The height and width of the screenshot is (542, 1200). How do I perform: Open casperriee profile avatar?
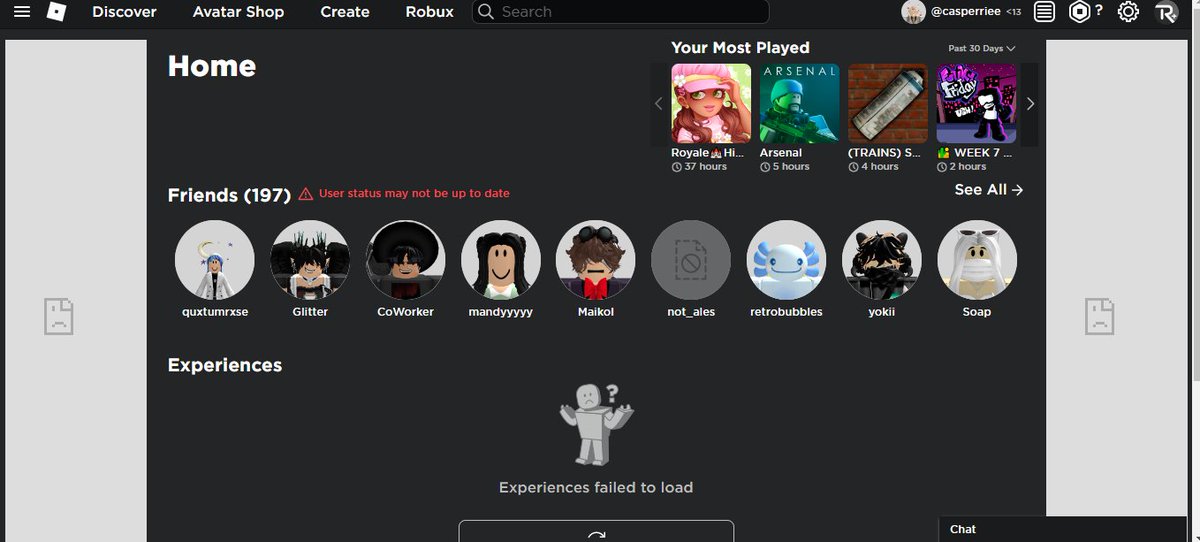click(x=913, y=12)
